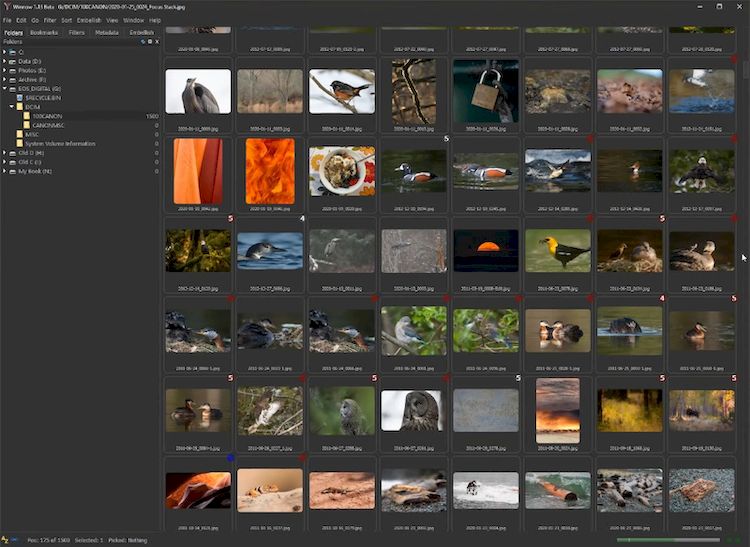The image size is (750, 547).
Task: Collapse the EOS_DIGITAL (G:) drive
Action: 4,88
